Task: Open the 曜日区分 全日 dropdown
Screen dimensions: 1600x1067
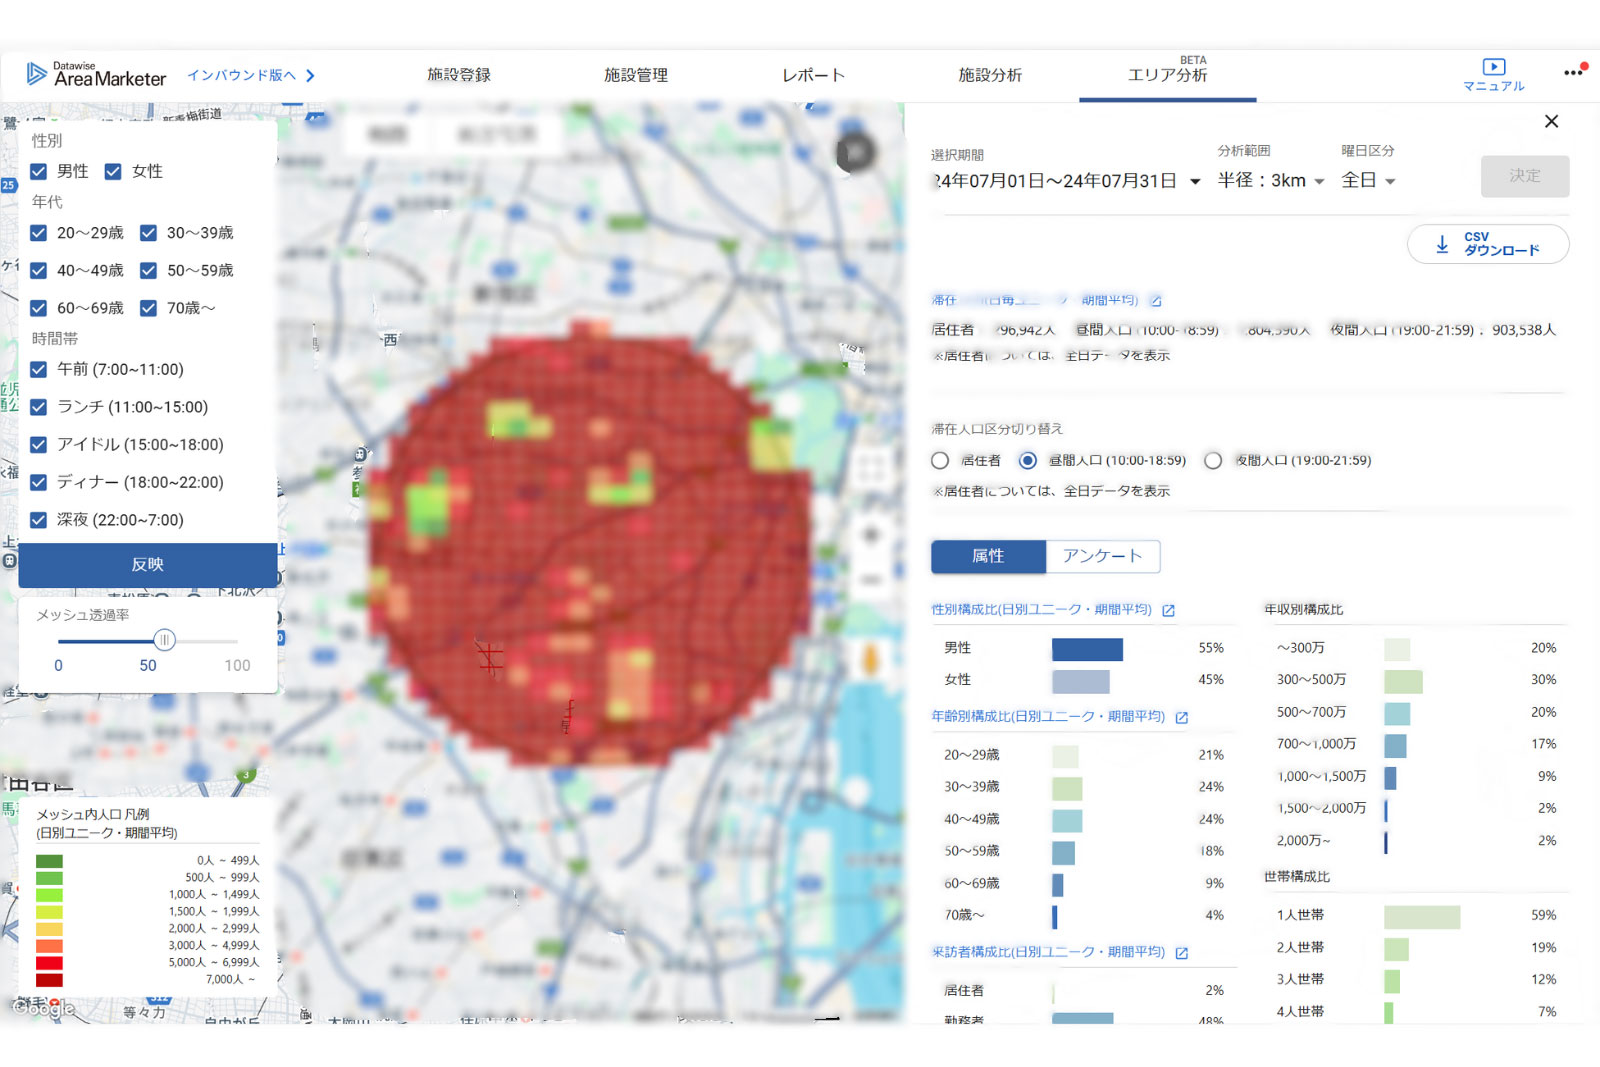Action: (x=1368, y=181)
